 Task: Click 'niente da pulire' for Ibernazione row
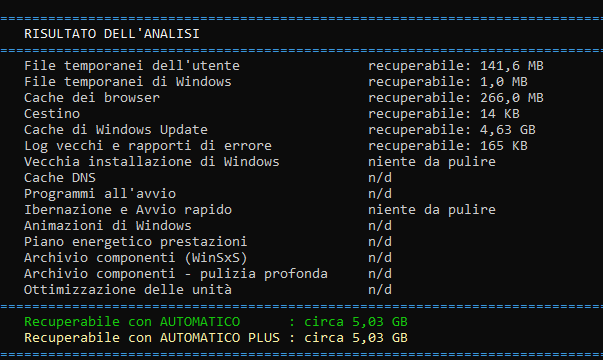pos(432,210)
